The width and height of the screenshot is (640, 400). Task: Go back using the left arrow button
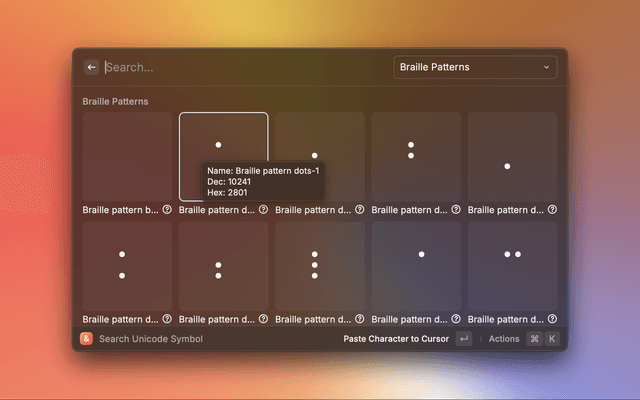(92, 67)
